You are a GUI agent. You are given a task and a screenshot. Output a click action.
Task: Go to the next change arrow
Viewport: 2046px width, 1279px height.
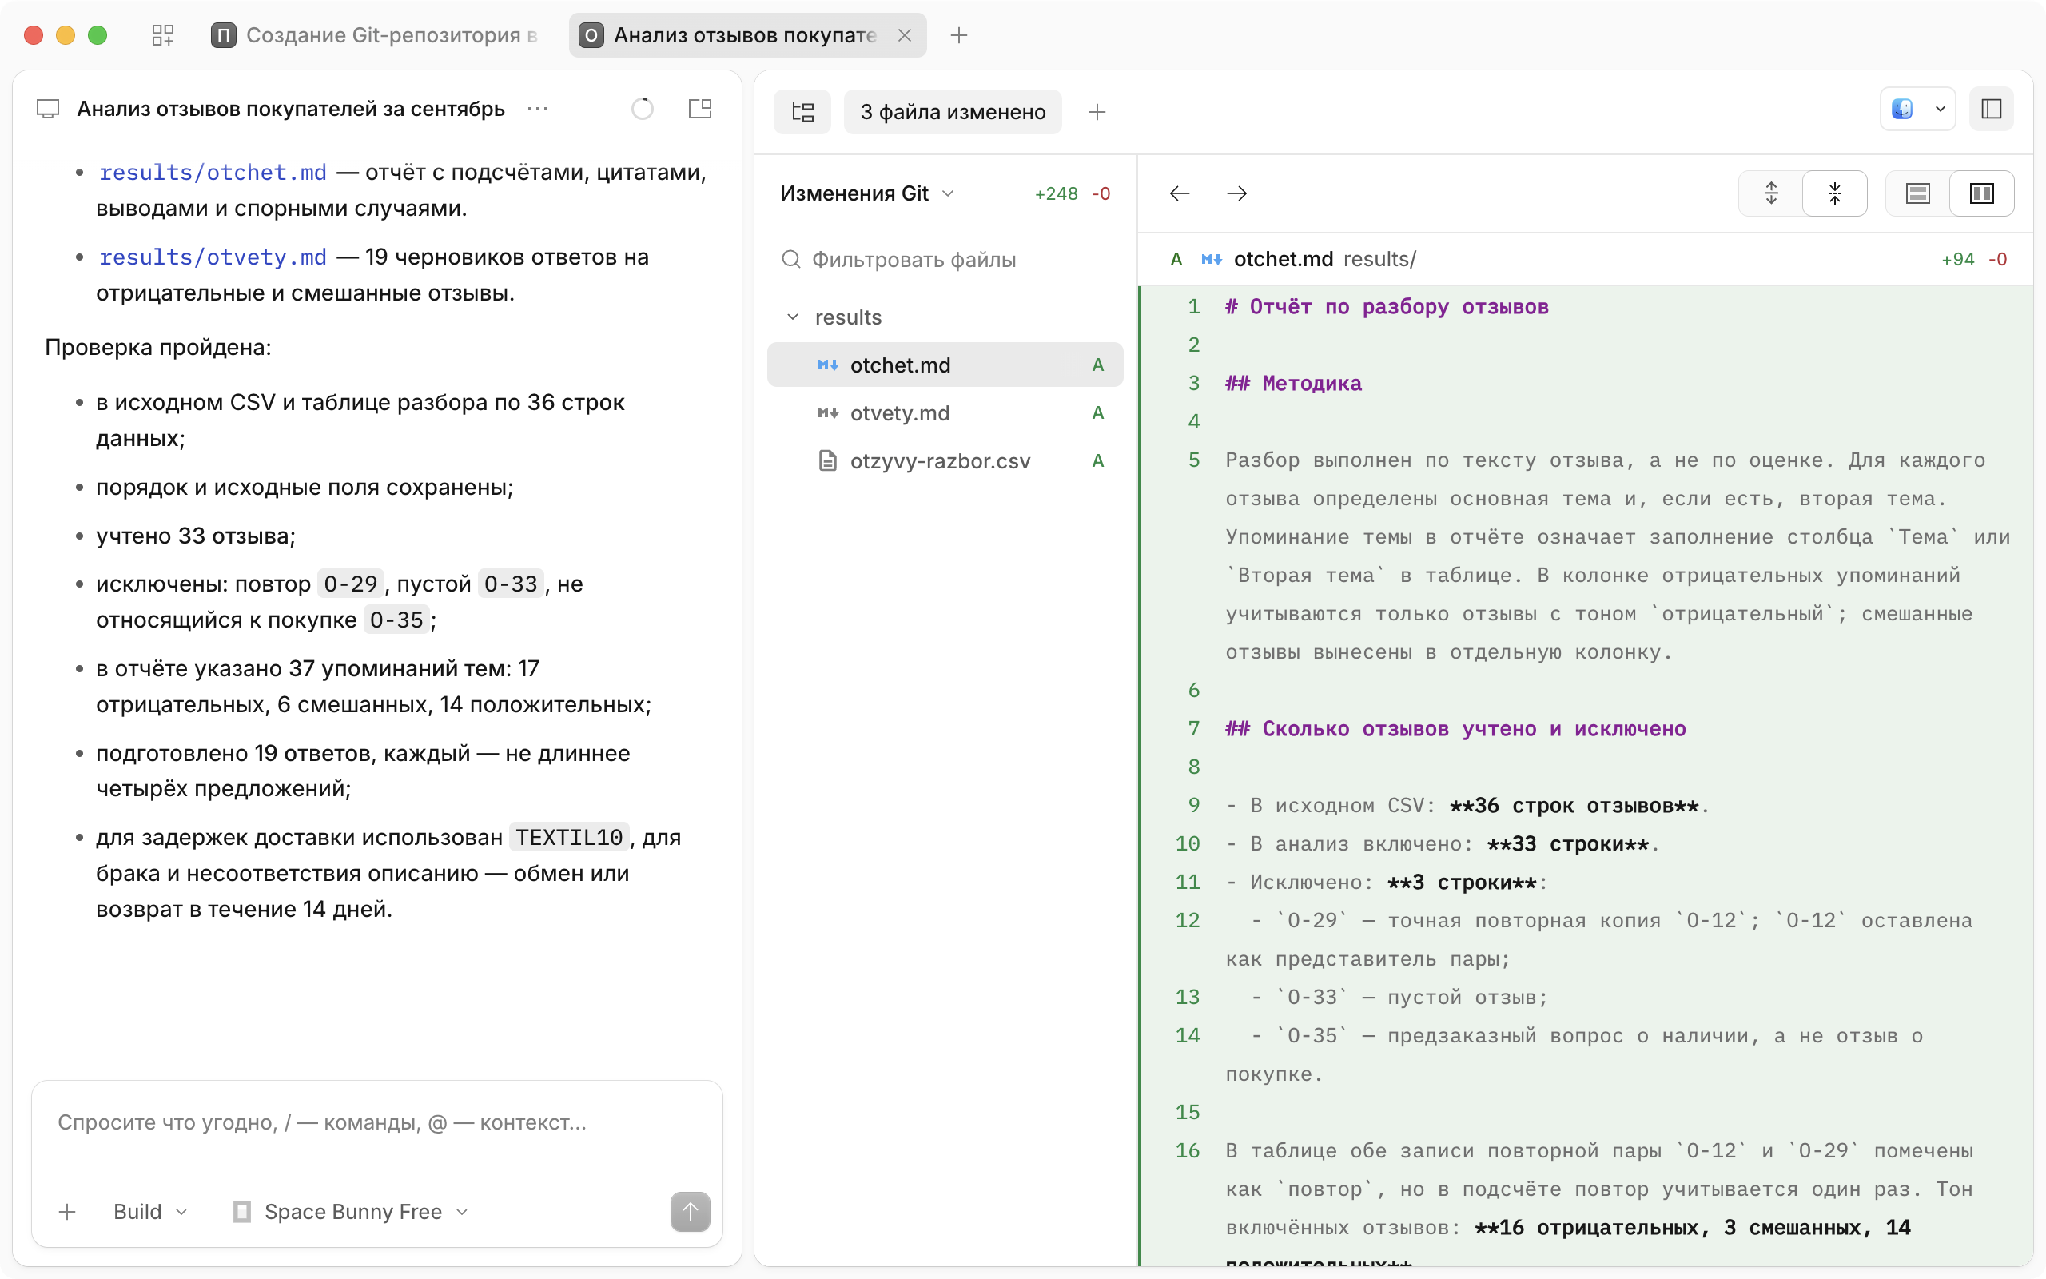pyautogui.click(x=1237, y=194)
